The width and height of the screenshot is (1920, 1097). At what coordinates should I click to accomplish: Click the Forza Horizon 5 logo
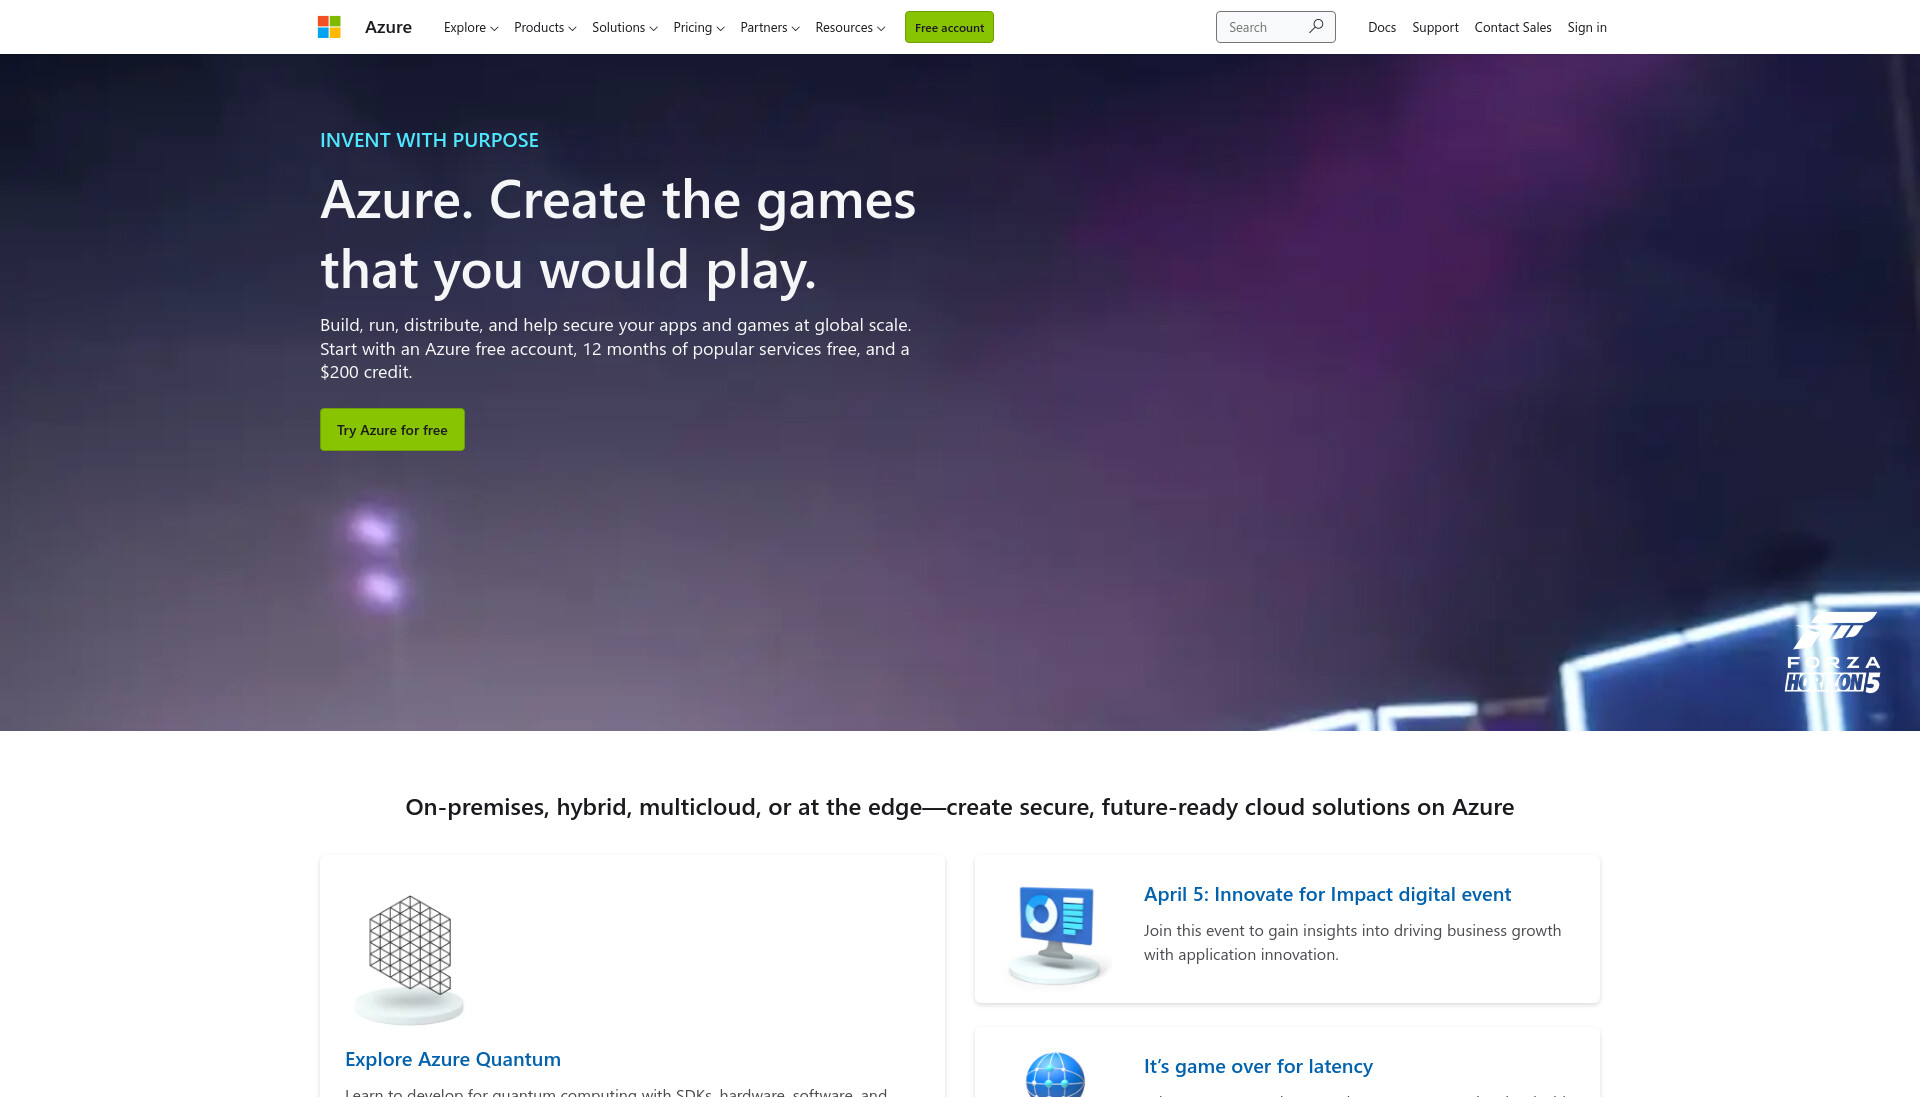[x=1832, y=652]
